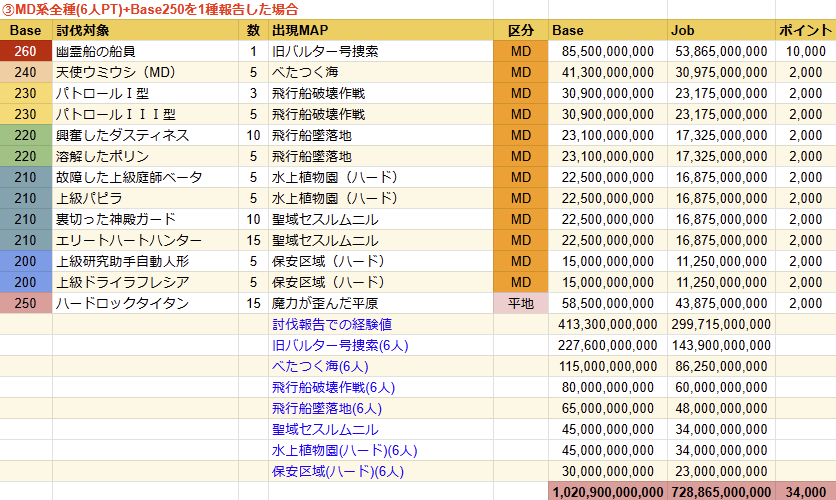
Task: Select the べたつく海 map cell
Action: (381, 72)
